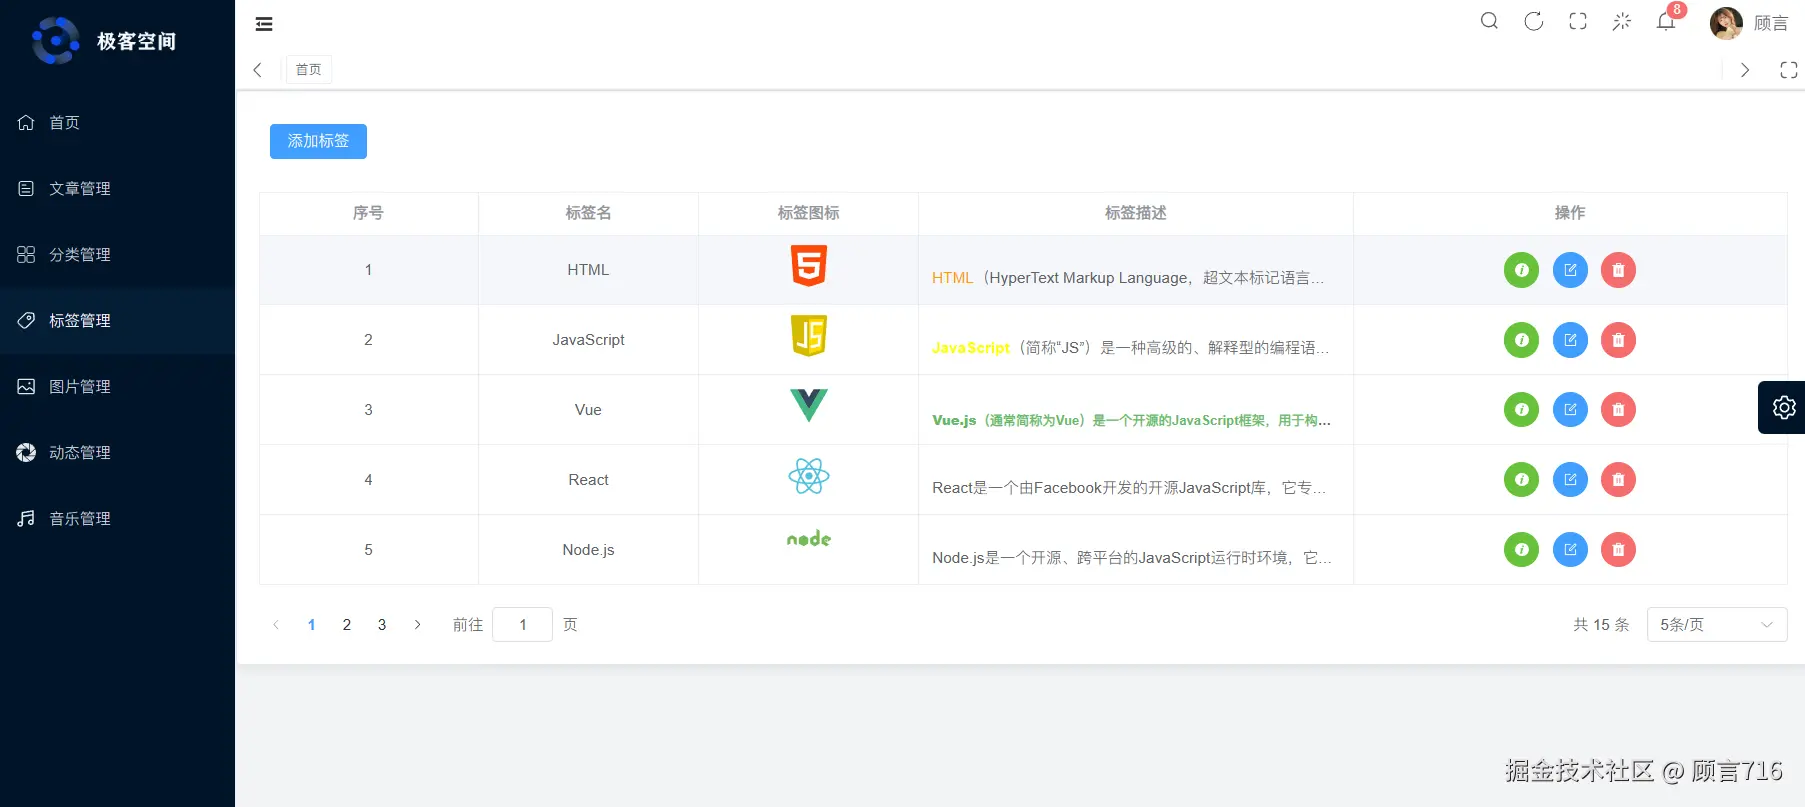Screen dimensions: 1805x807
Task: View details of the React tag
Action: pyautogui.click(x=1521, y=480)
